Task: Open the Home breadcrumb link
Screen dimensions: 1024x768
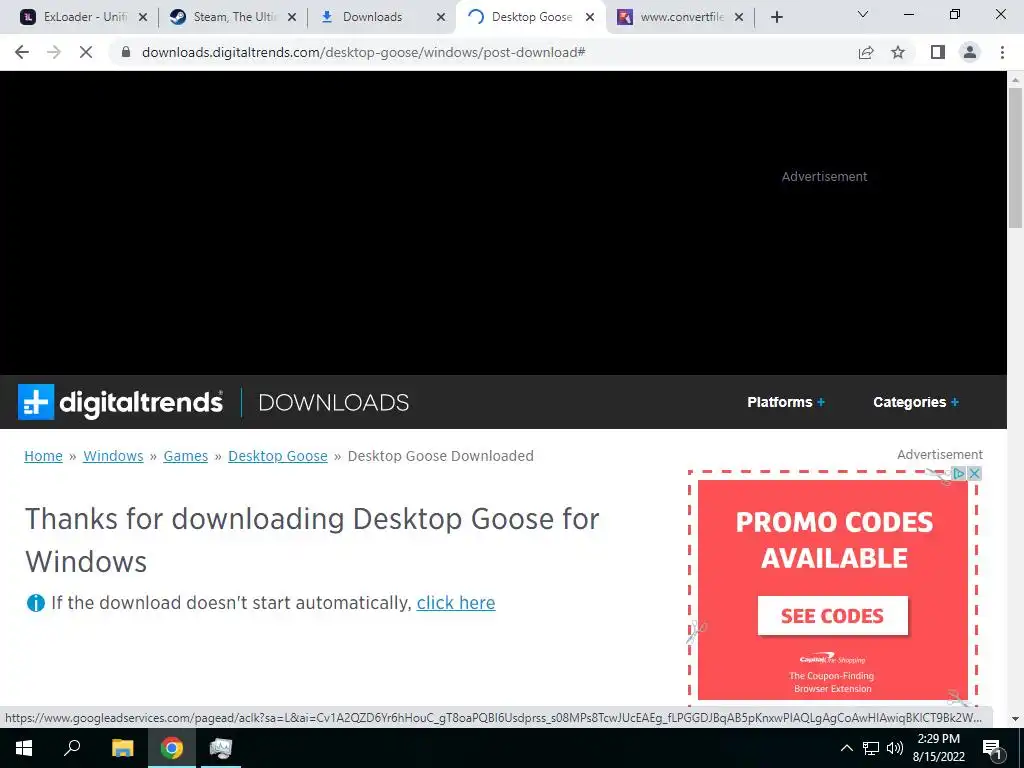Action: [x=43, y=456]
